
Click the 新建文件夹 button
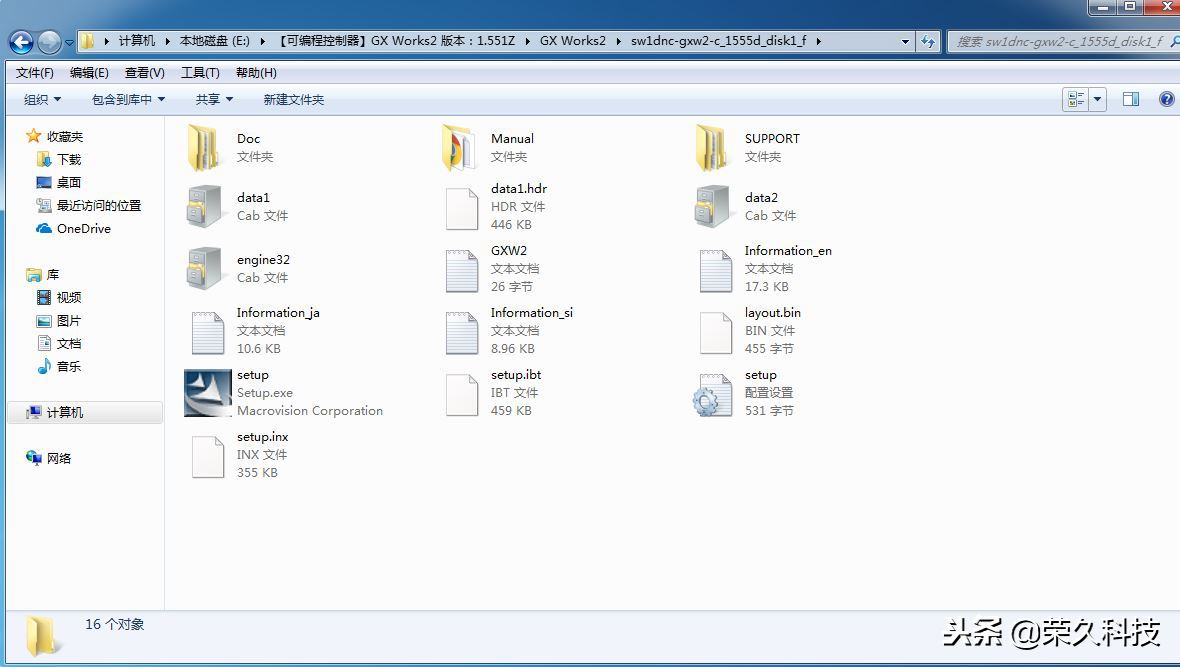click(x=294, y=99)
